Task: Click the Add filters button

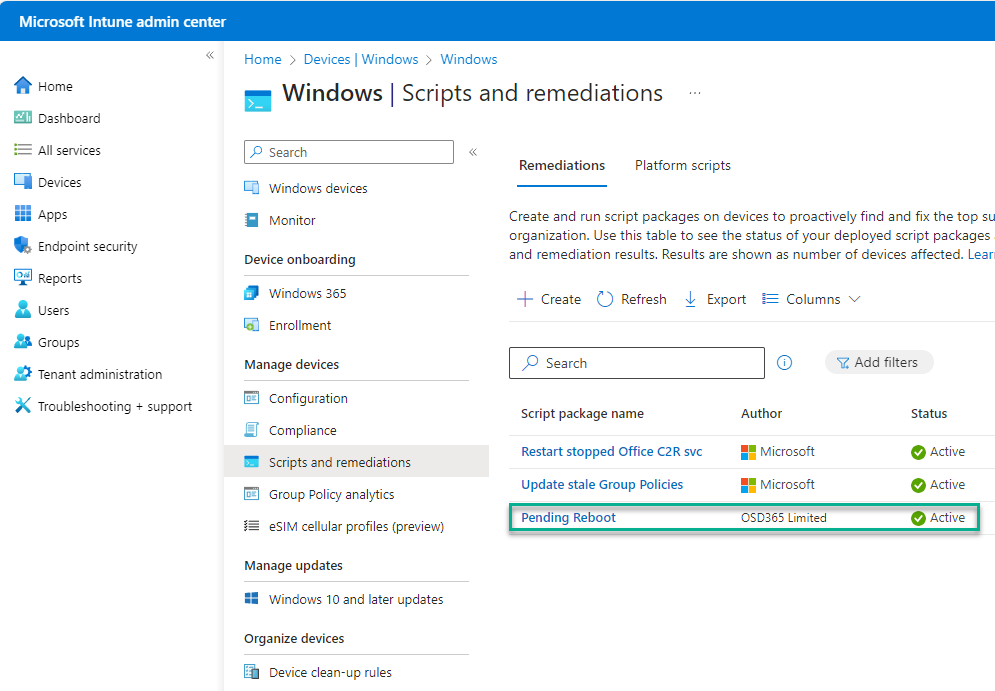Action: click(x=879, y=362)
